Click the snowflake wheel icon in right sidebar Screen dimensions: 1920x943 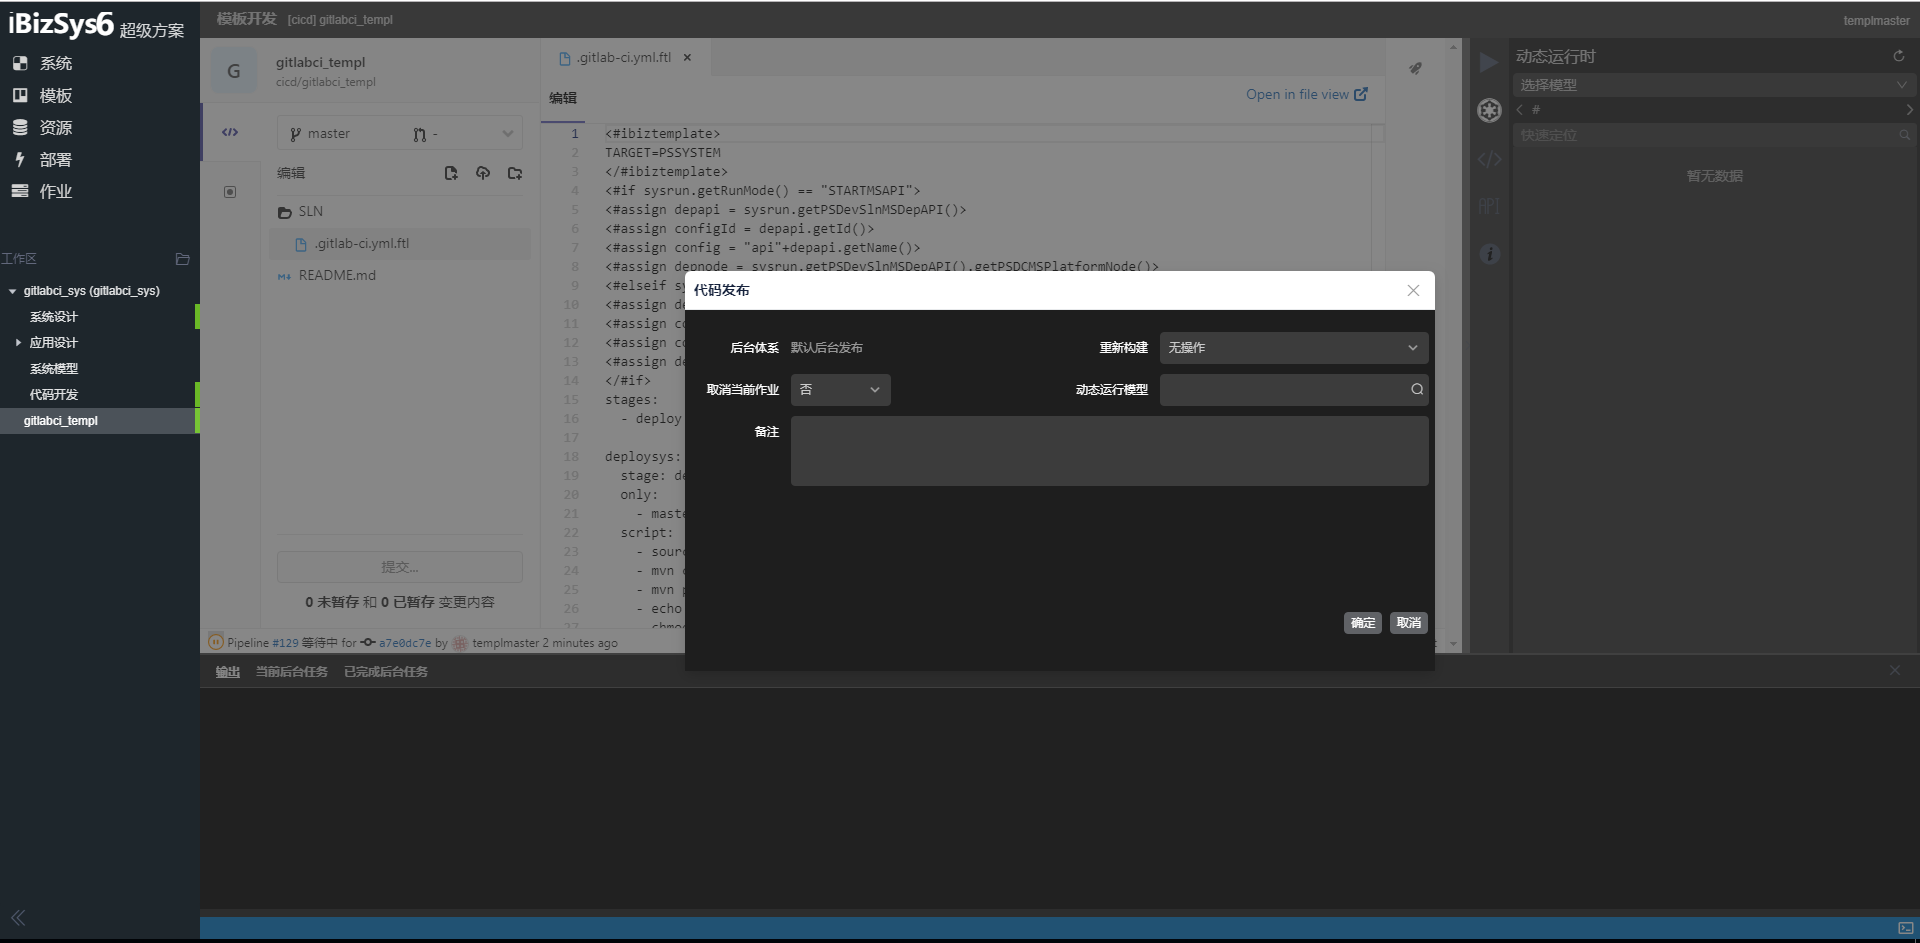(x=1489, y=110)
